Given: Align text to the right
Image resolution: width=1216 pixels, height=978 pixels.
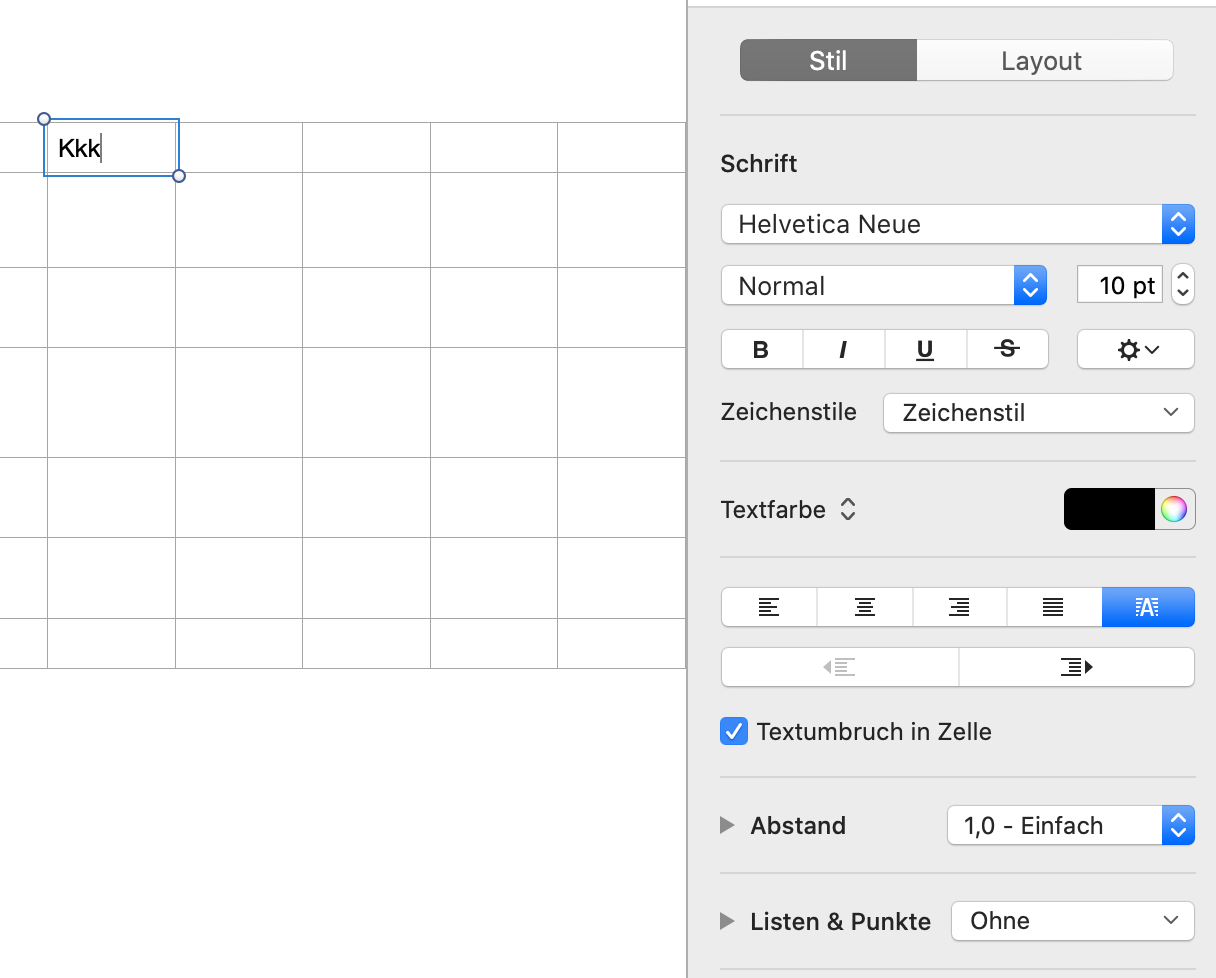Looking at the screenshot, I should click(x=959, y=607).
